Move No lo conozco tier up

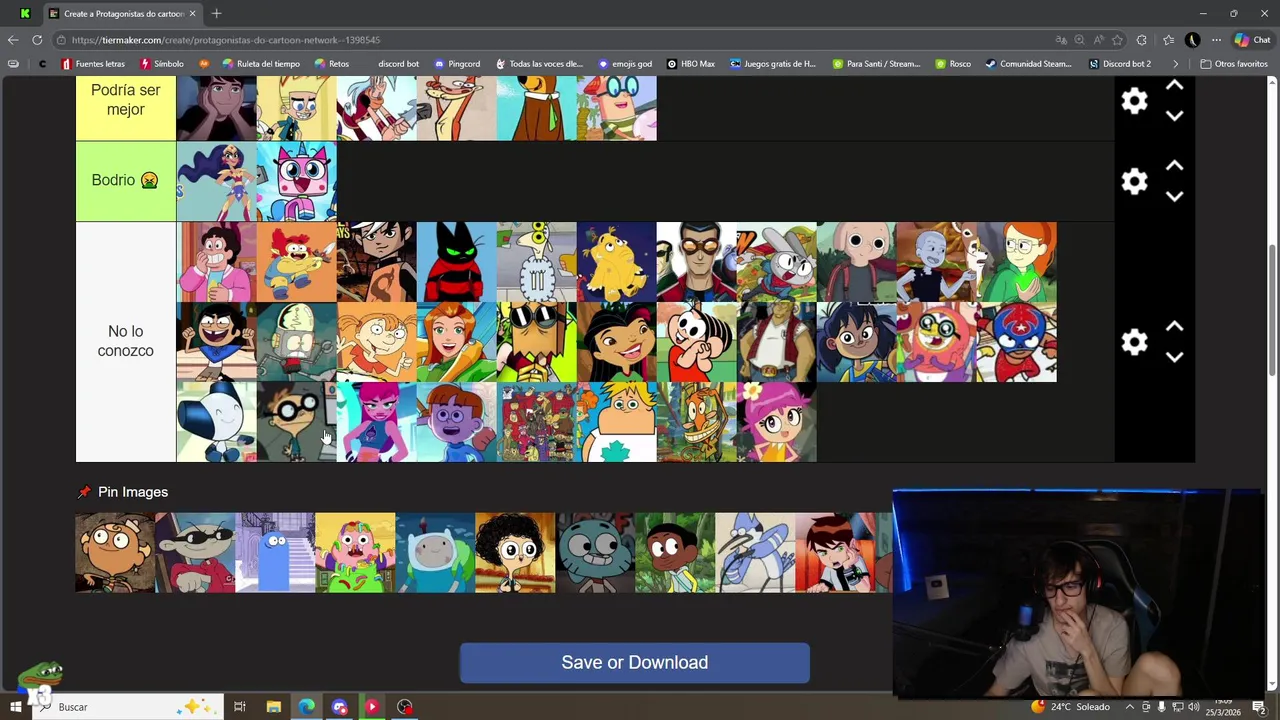click(x=1175, y=327)
